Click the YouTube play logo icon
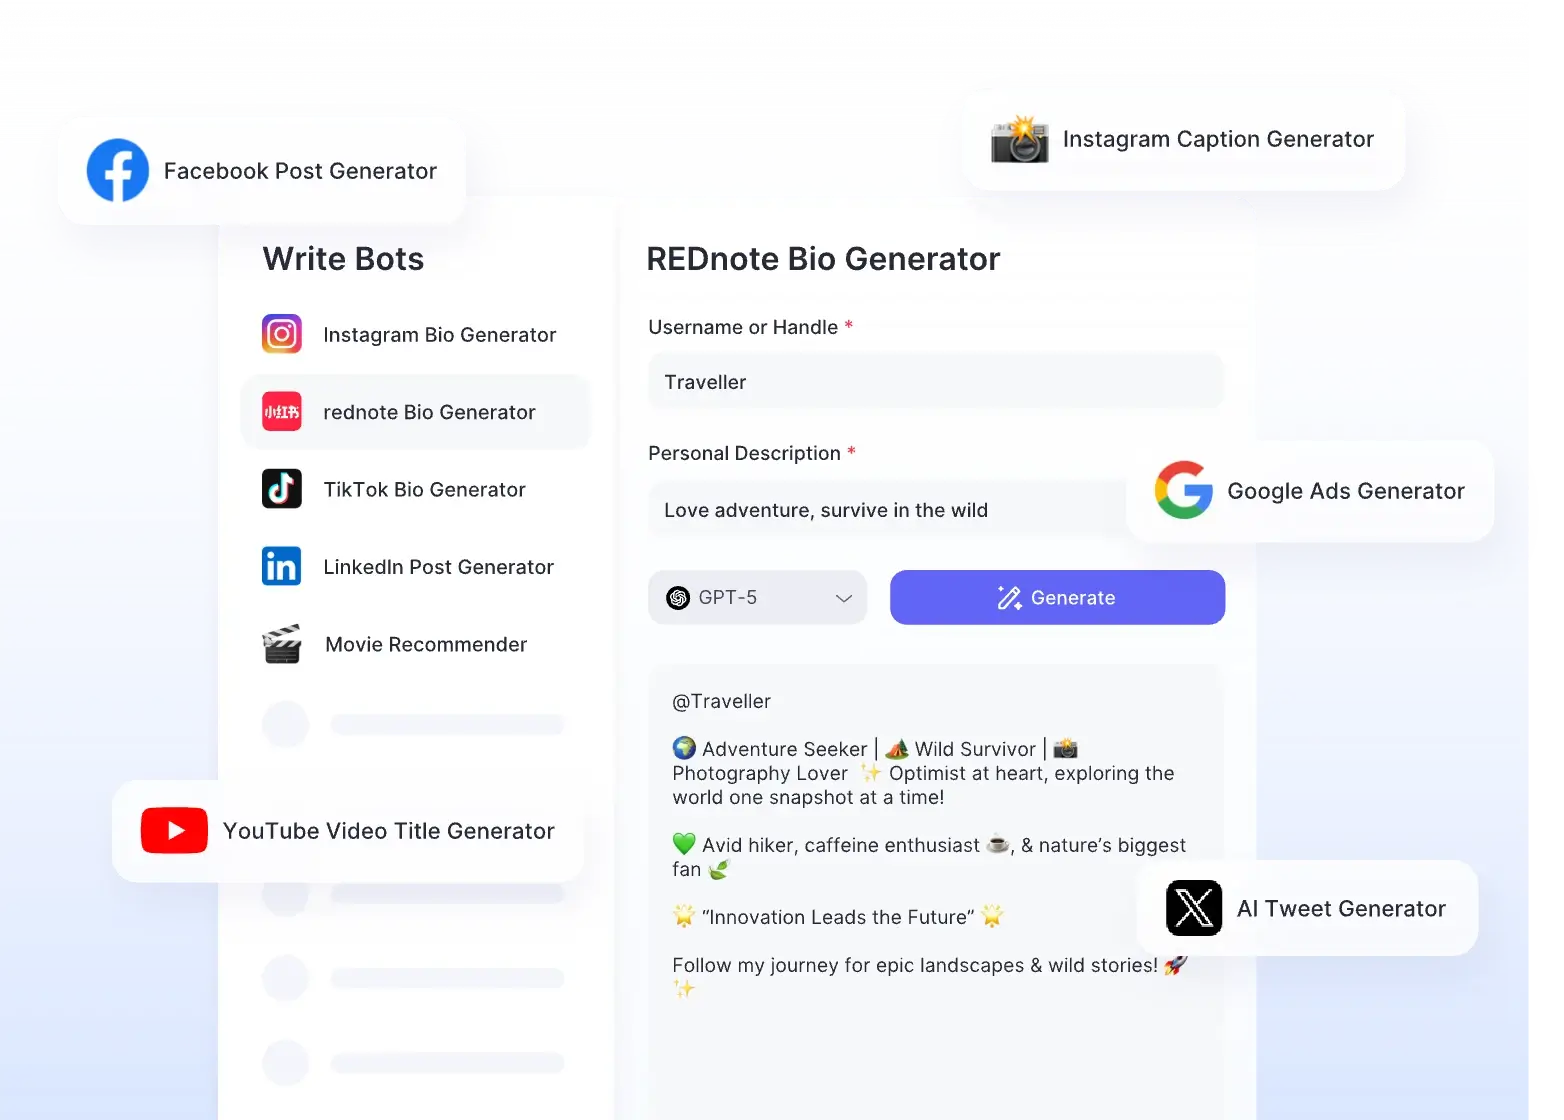The height and width of the screenshot is (1120, 1564). [x=175, y=830]
